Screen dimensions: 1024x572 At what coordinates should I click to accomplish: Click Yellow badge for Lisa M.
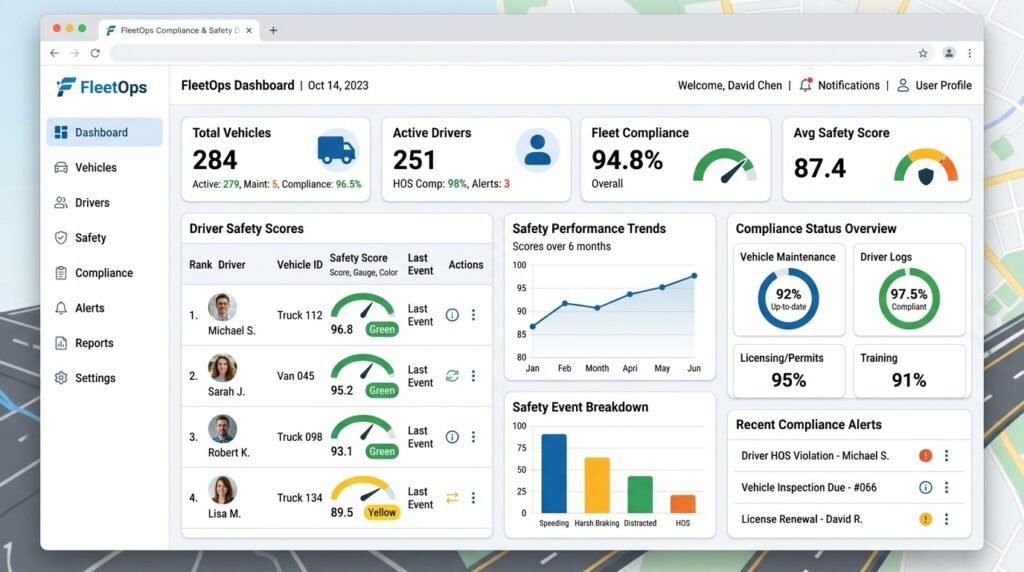click(381, 513)
